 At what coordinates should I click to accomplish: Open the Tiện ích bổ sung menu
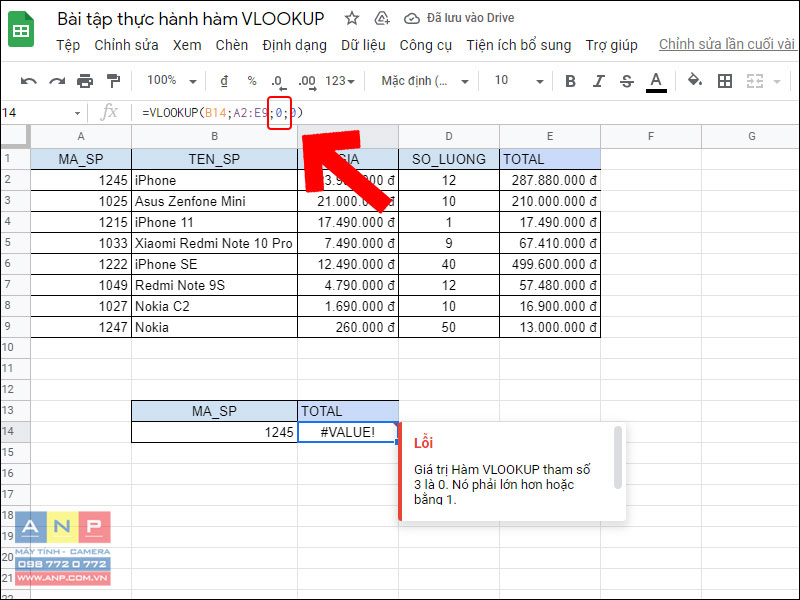pyautogui.click(x=518, y=45)
